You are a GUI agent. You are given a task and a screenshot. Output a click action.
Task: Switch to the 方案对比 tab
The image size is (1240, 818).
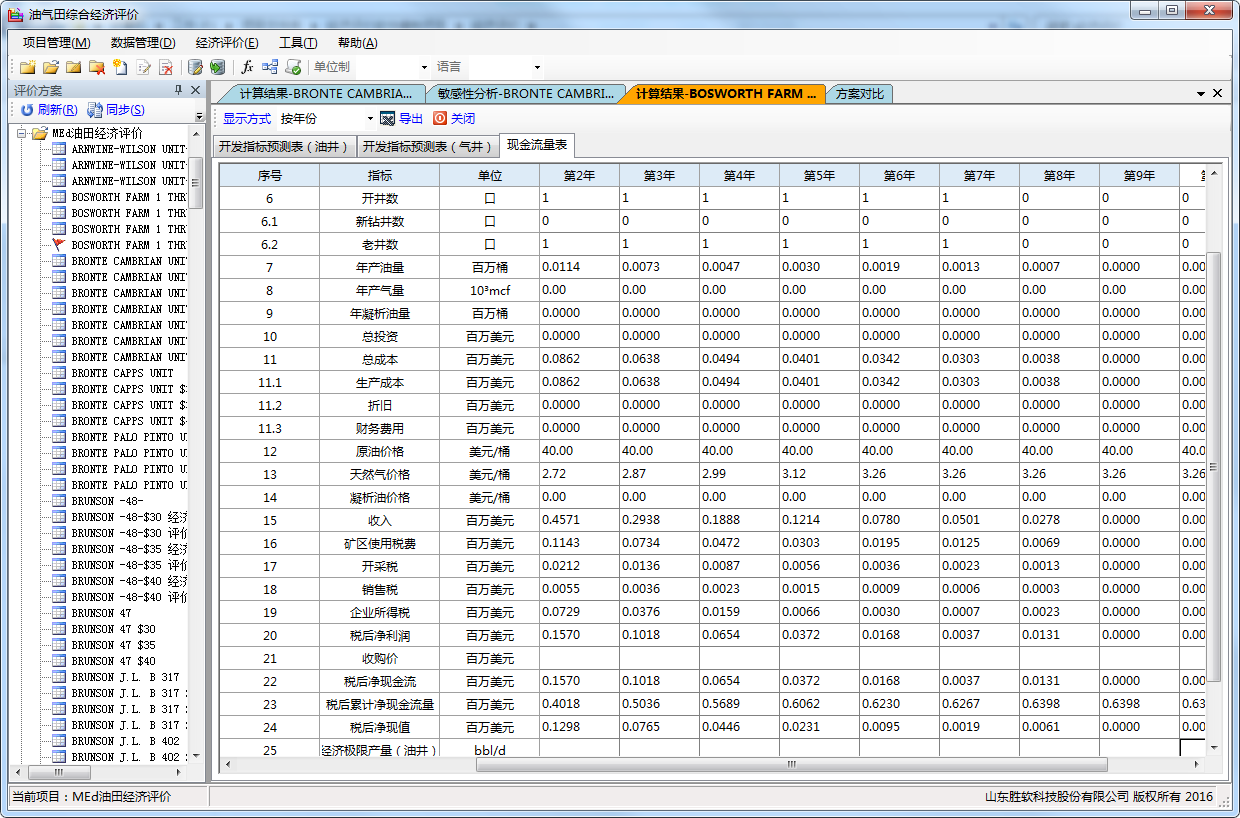pos(859,94)
